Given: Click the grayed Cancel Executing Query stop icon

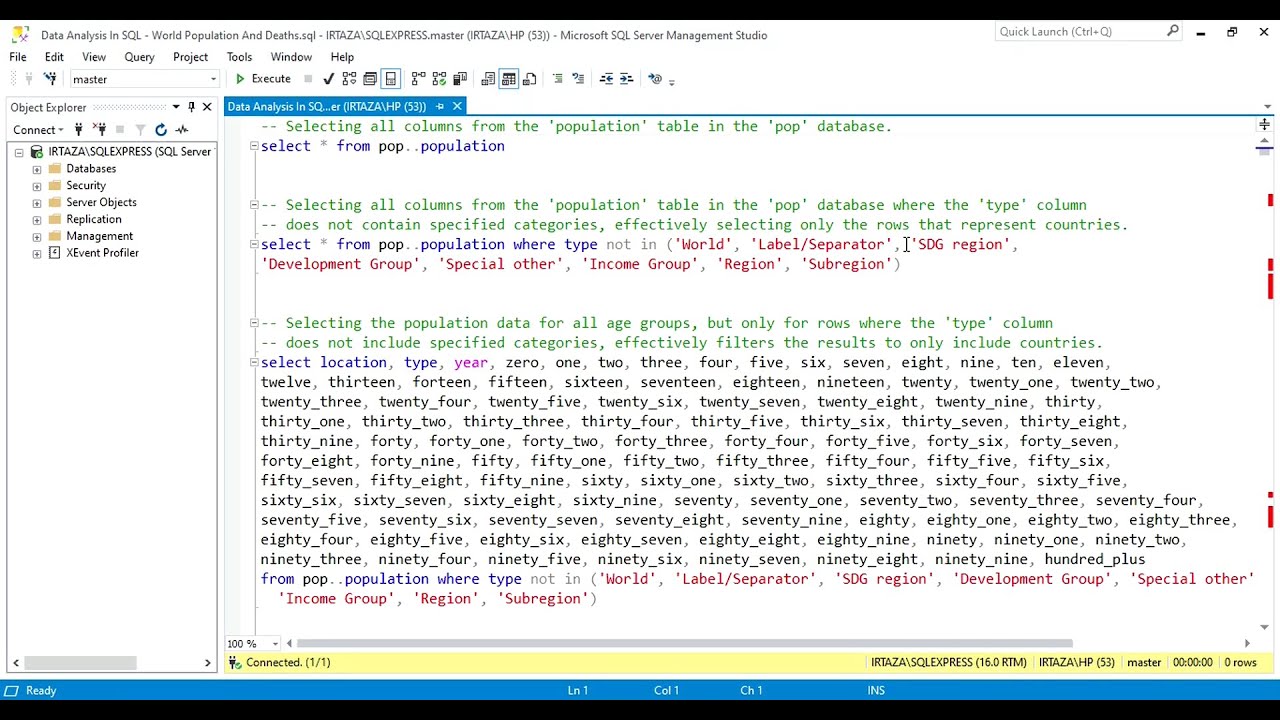Looking at the screenshot, I should (308, 78).
